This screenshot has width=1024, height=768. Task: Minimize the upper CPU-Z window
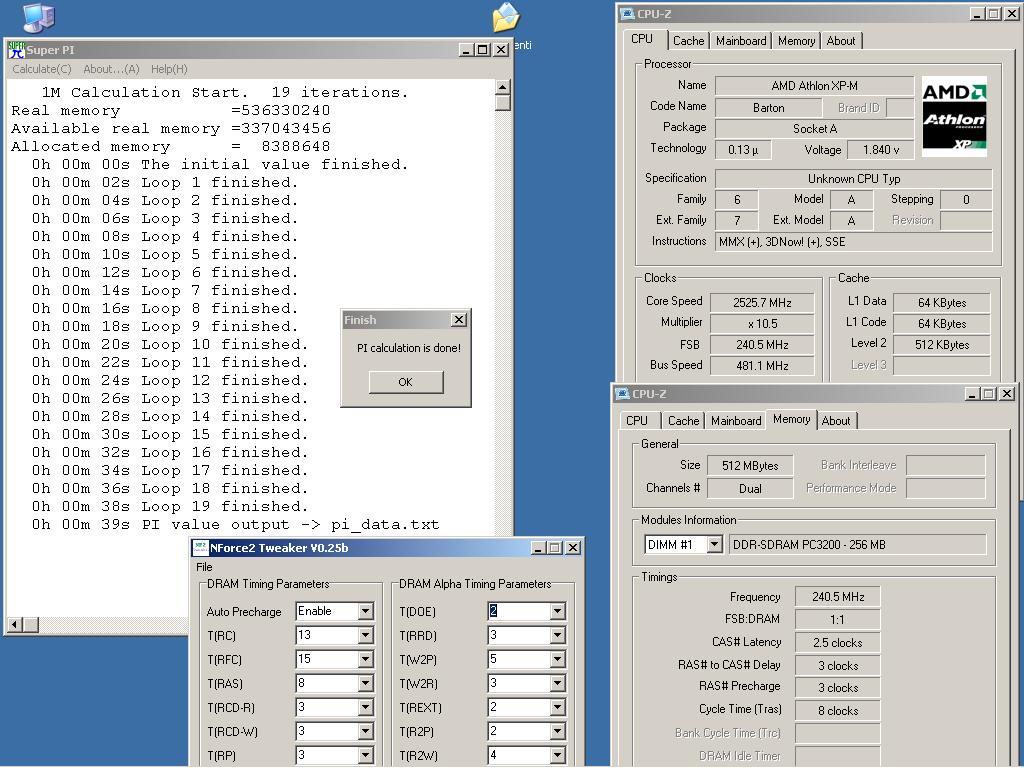point(978,13)
